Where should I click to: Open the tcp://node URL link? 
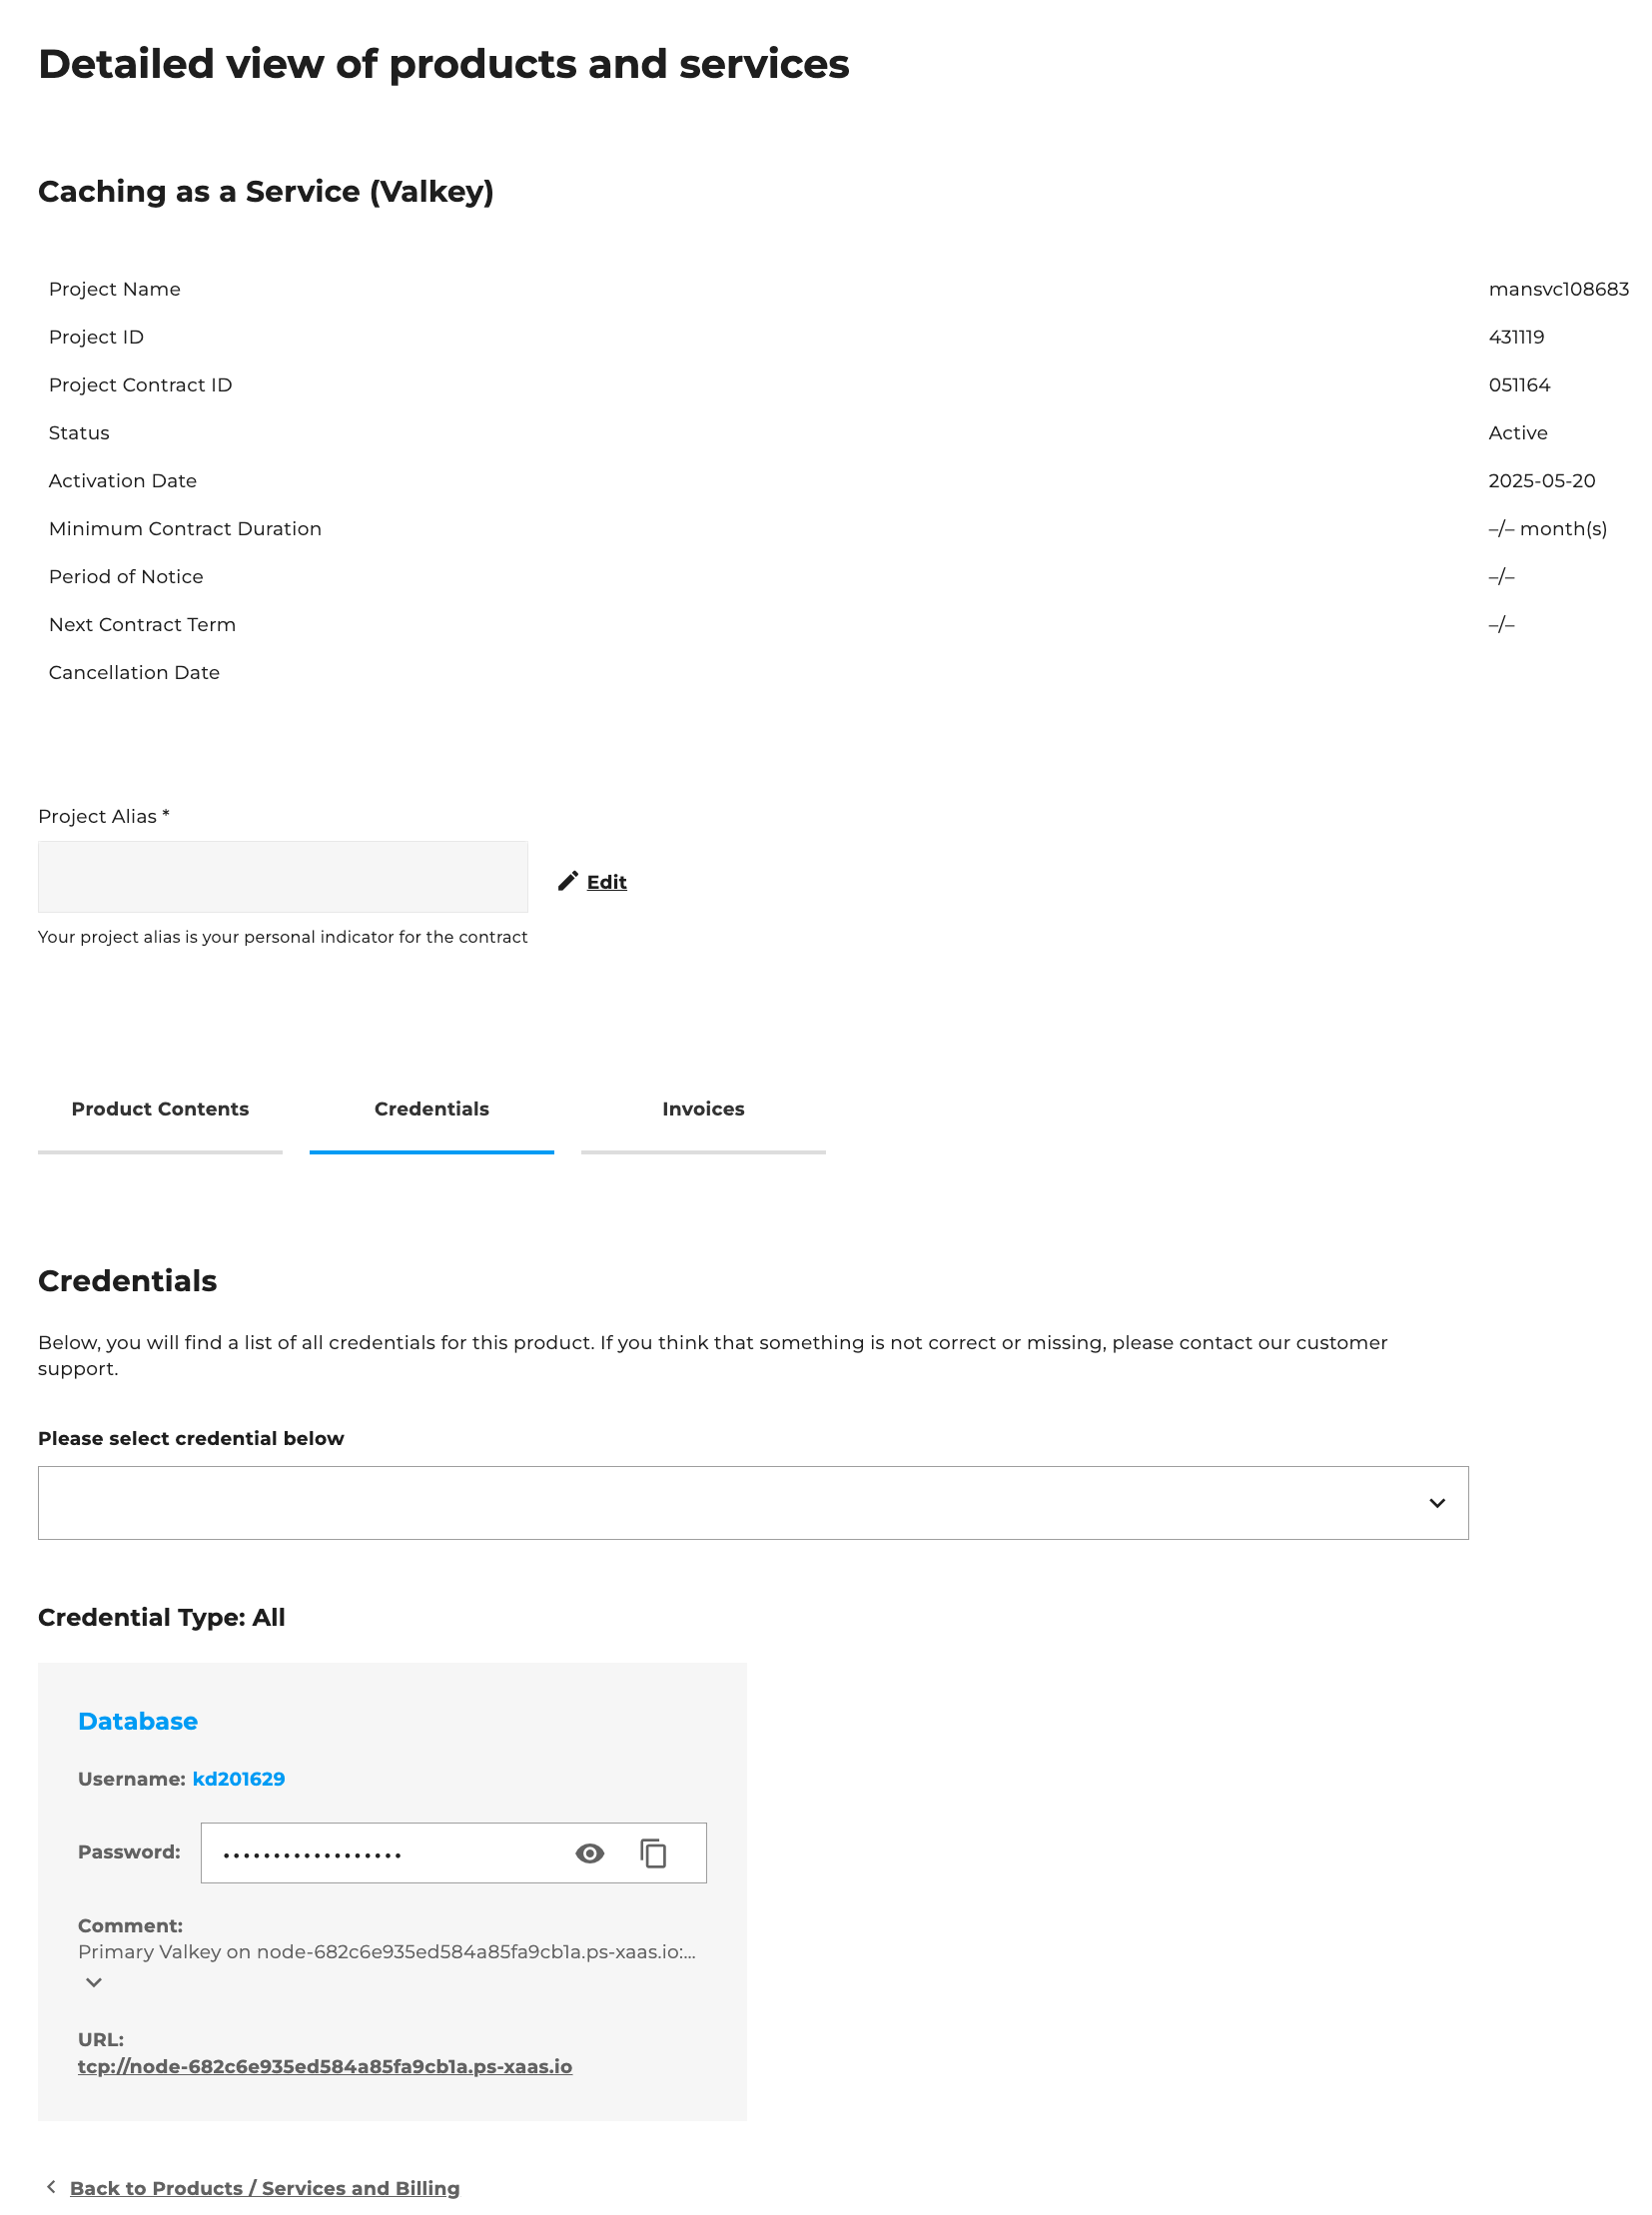click(x=325, y=2066)
